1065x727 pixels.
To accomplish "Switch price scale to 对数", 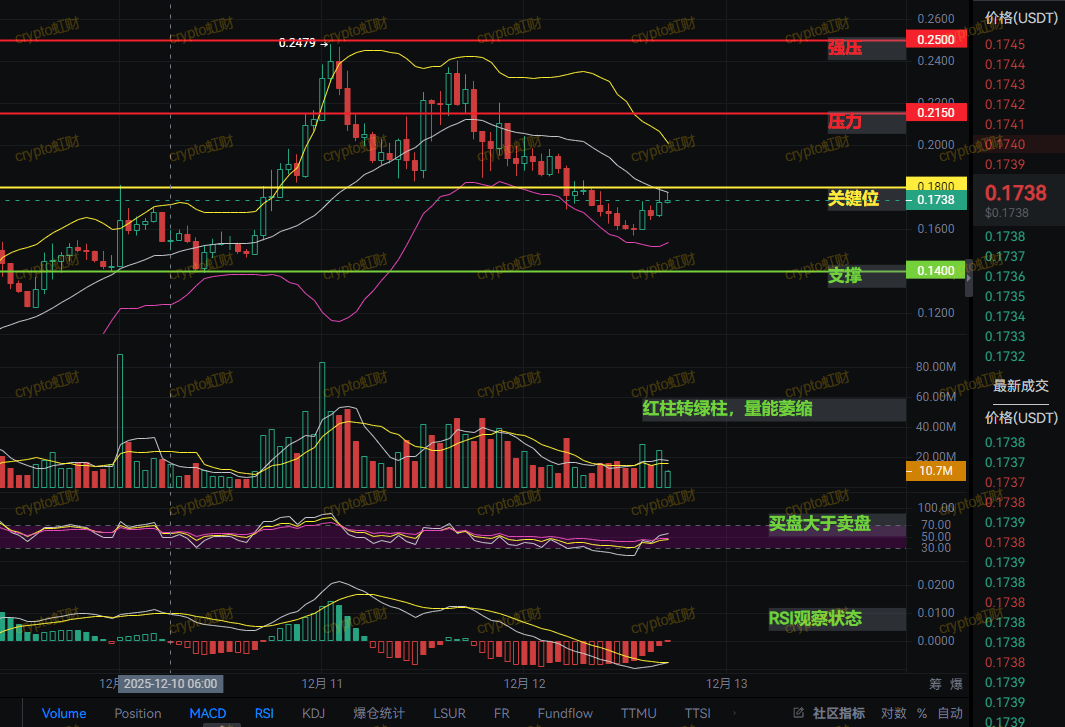I will 894,713.
